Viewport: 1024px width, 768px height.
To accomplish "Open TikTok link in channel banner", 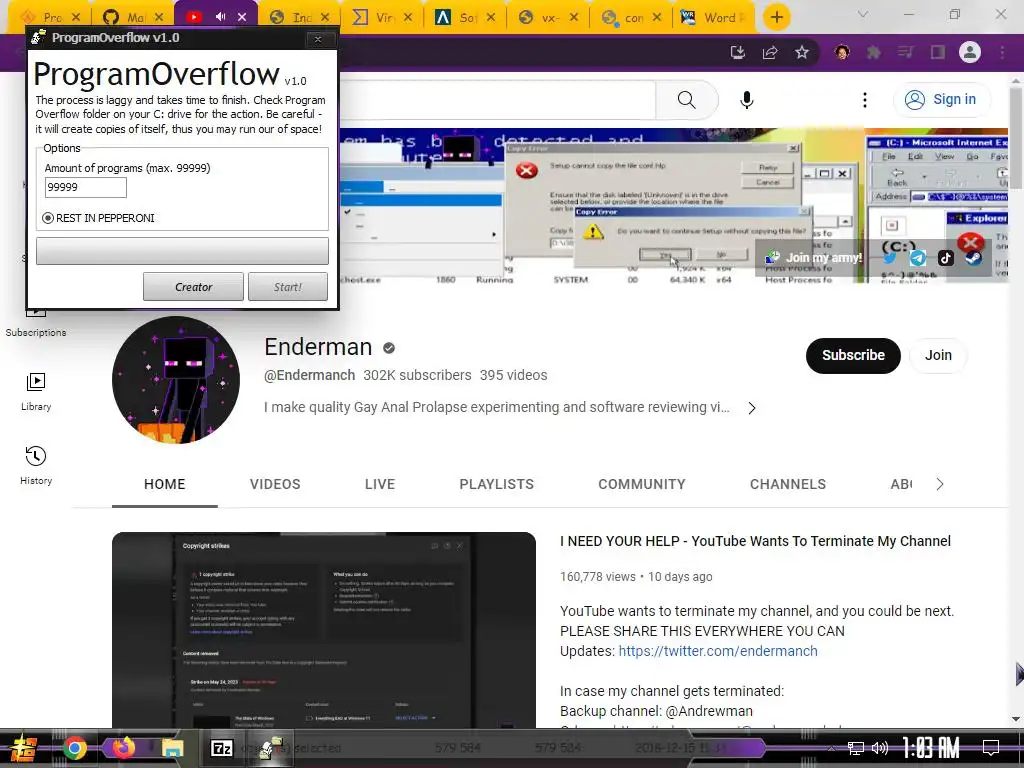I will pos(946,258).
